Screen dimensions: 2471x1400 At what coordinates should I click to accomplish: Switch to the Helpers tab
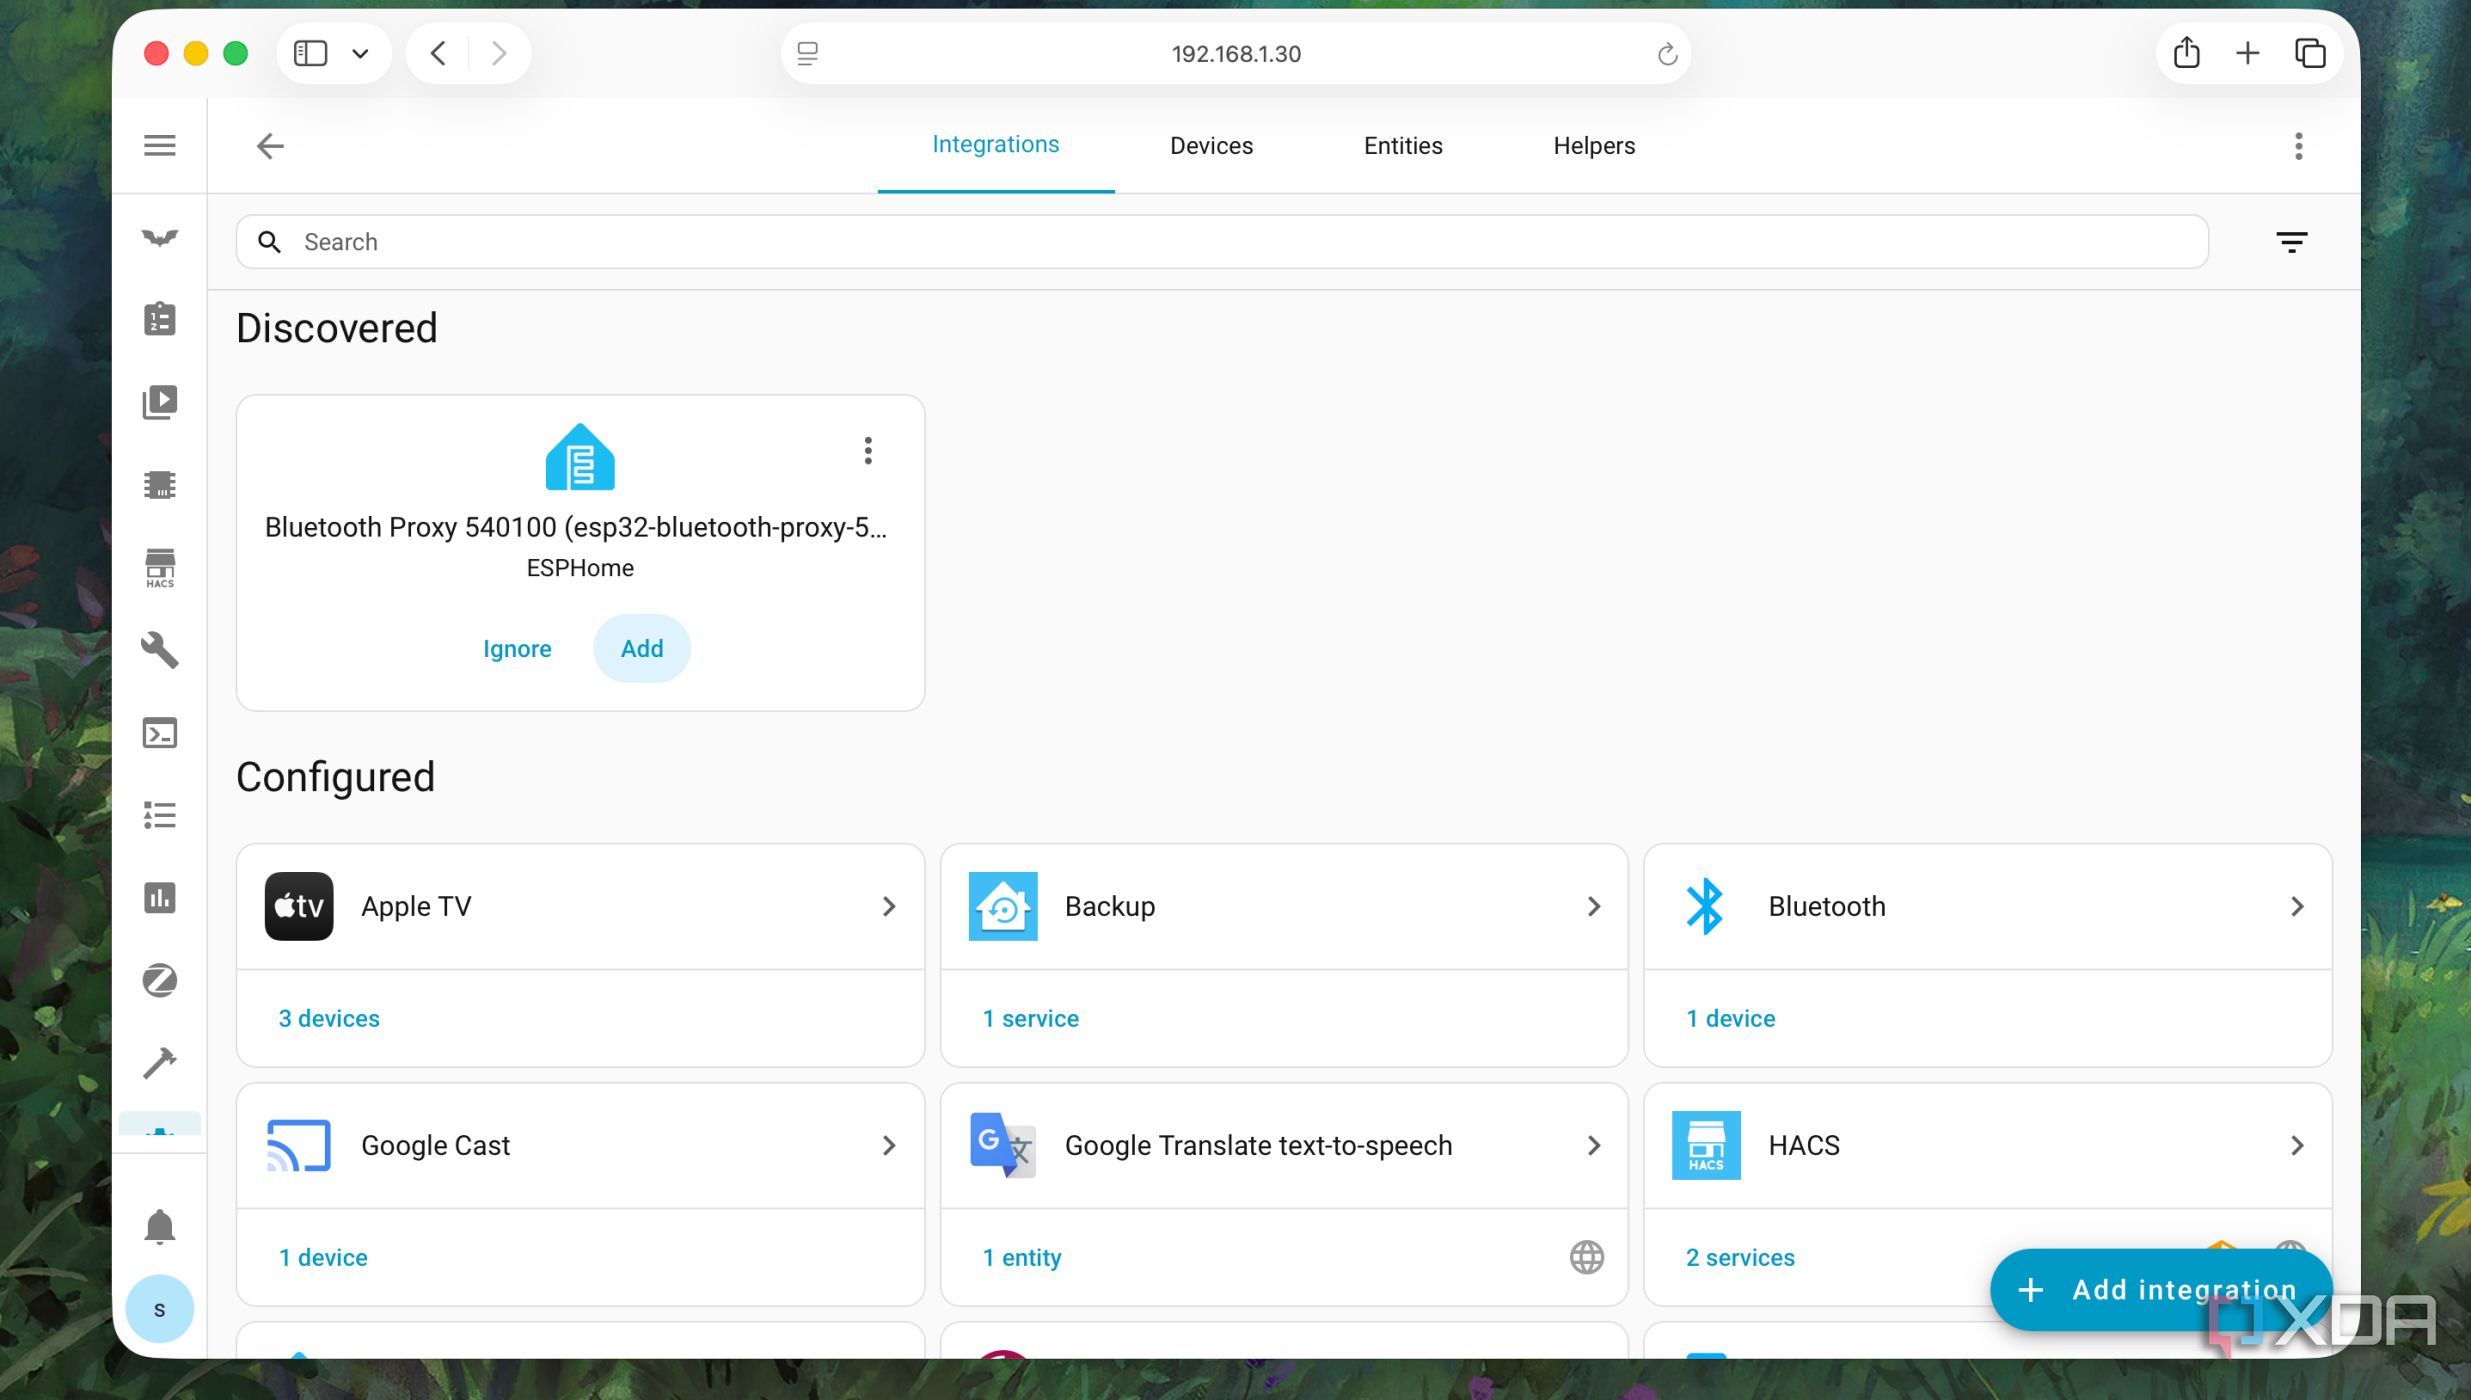[1594, 146]
